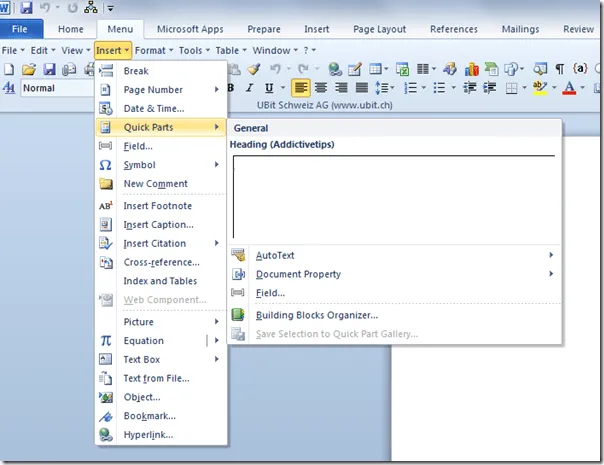Expand the Picture submenu
The height and width of the screenshot is (465, 604).
coord(161,322)
